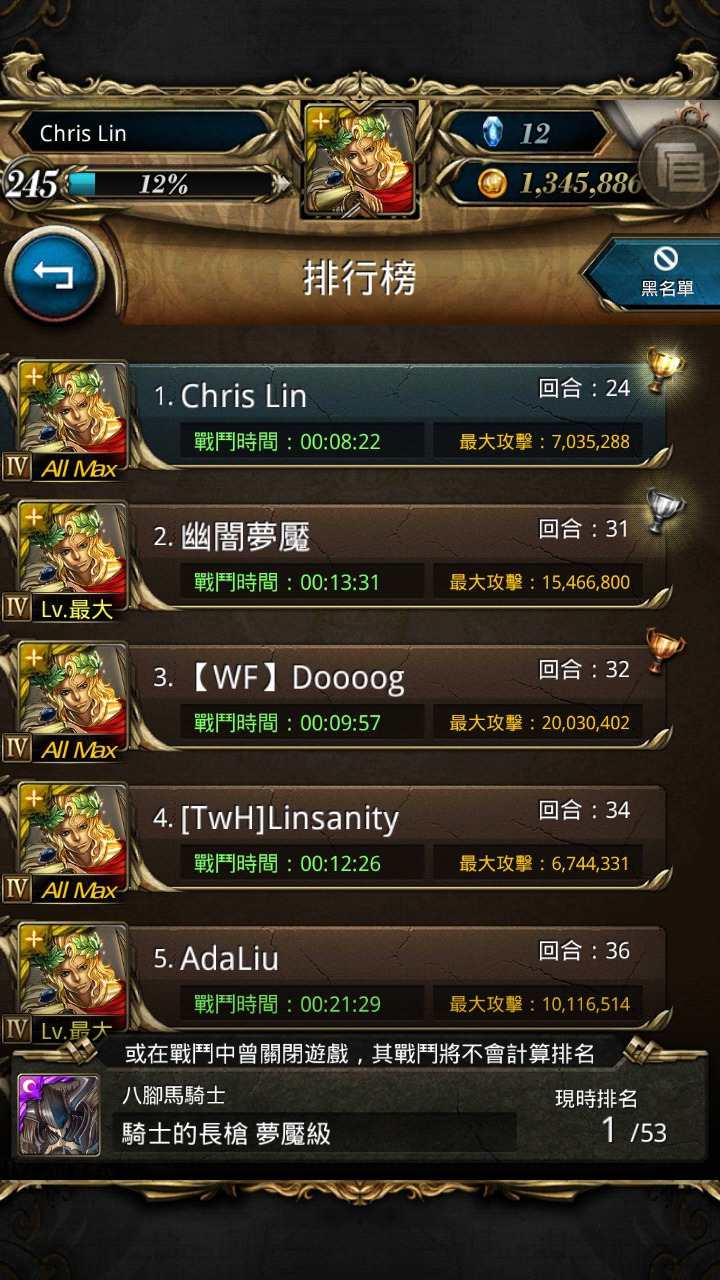This screenshot has width=720, height=1280.
Task: Tap the 八腳馬騎士 stage boss icon
Action: point(59,1115)
